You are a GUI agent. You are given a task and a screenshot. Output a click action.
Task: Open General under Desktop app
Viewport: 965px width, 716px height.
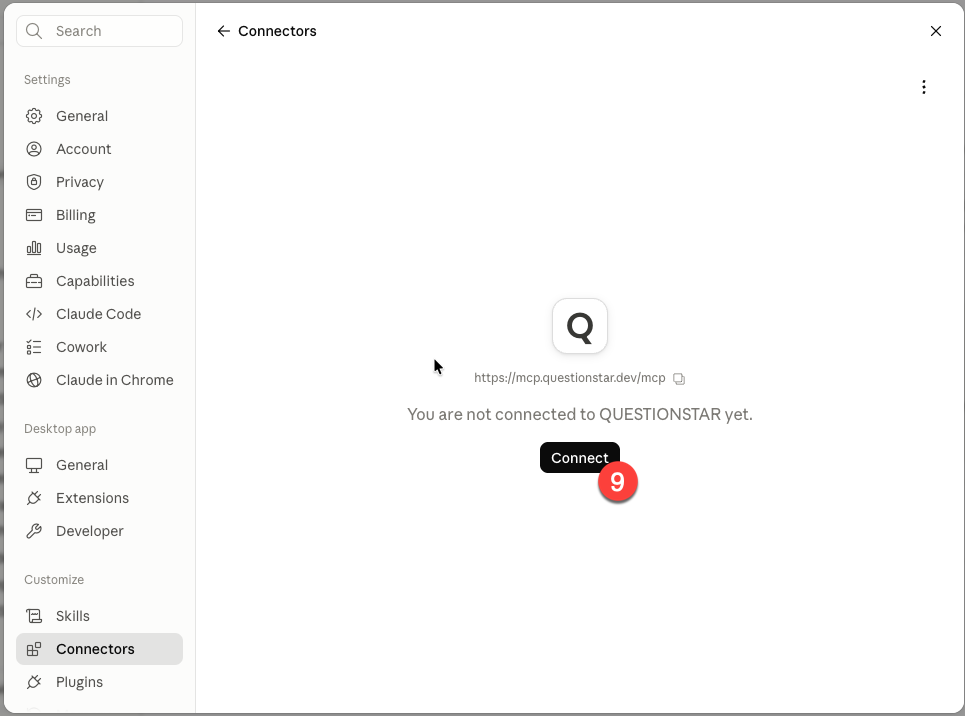point(100,465)
